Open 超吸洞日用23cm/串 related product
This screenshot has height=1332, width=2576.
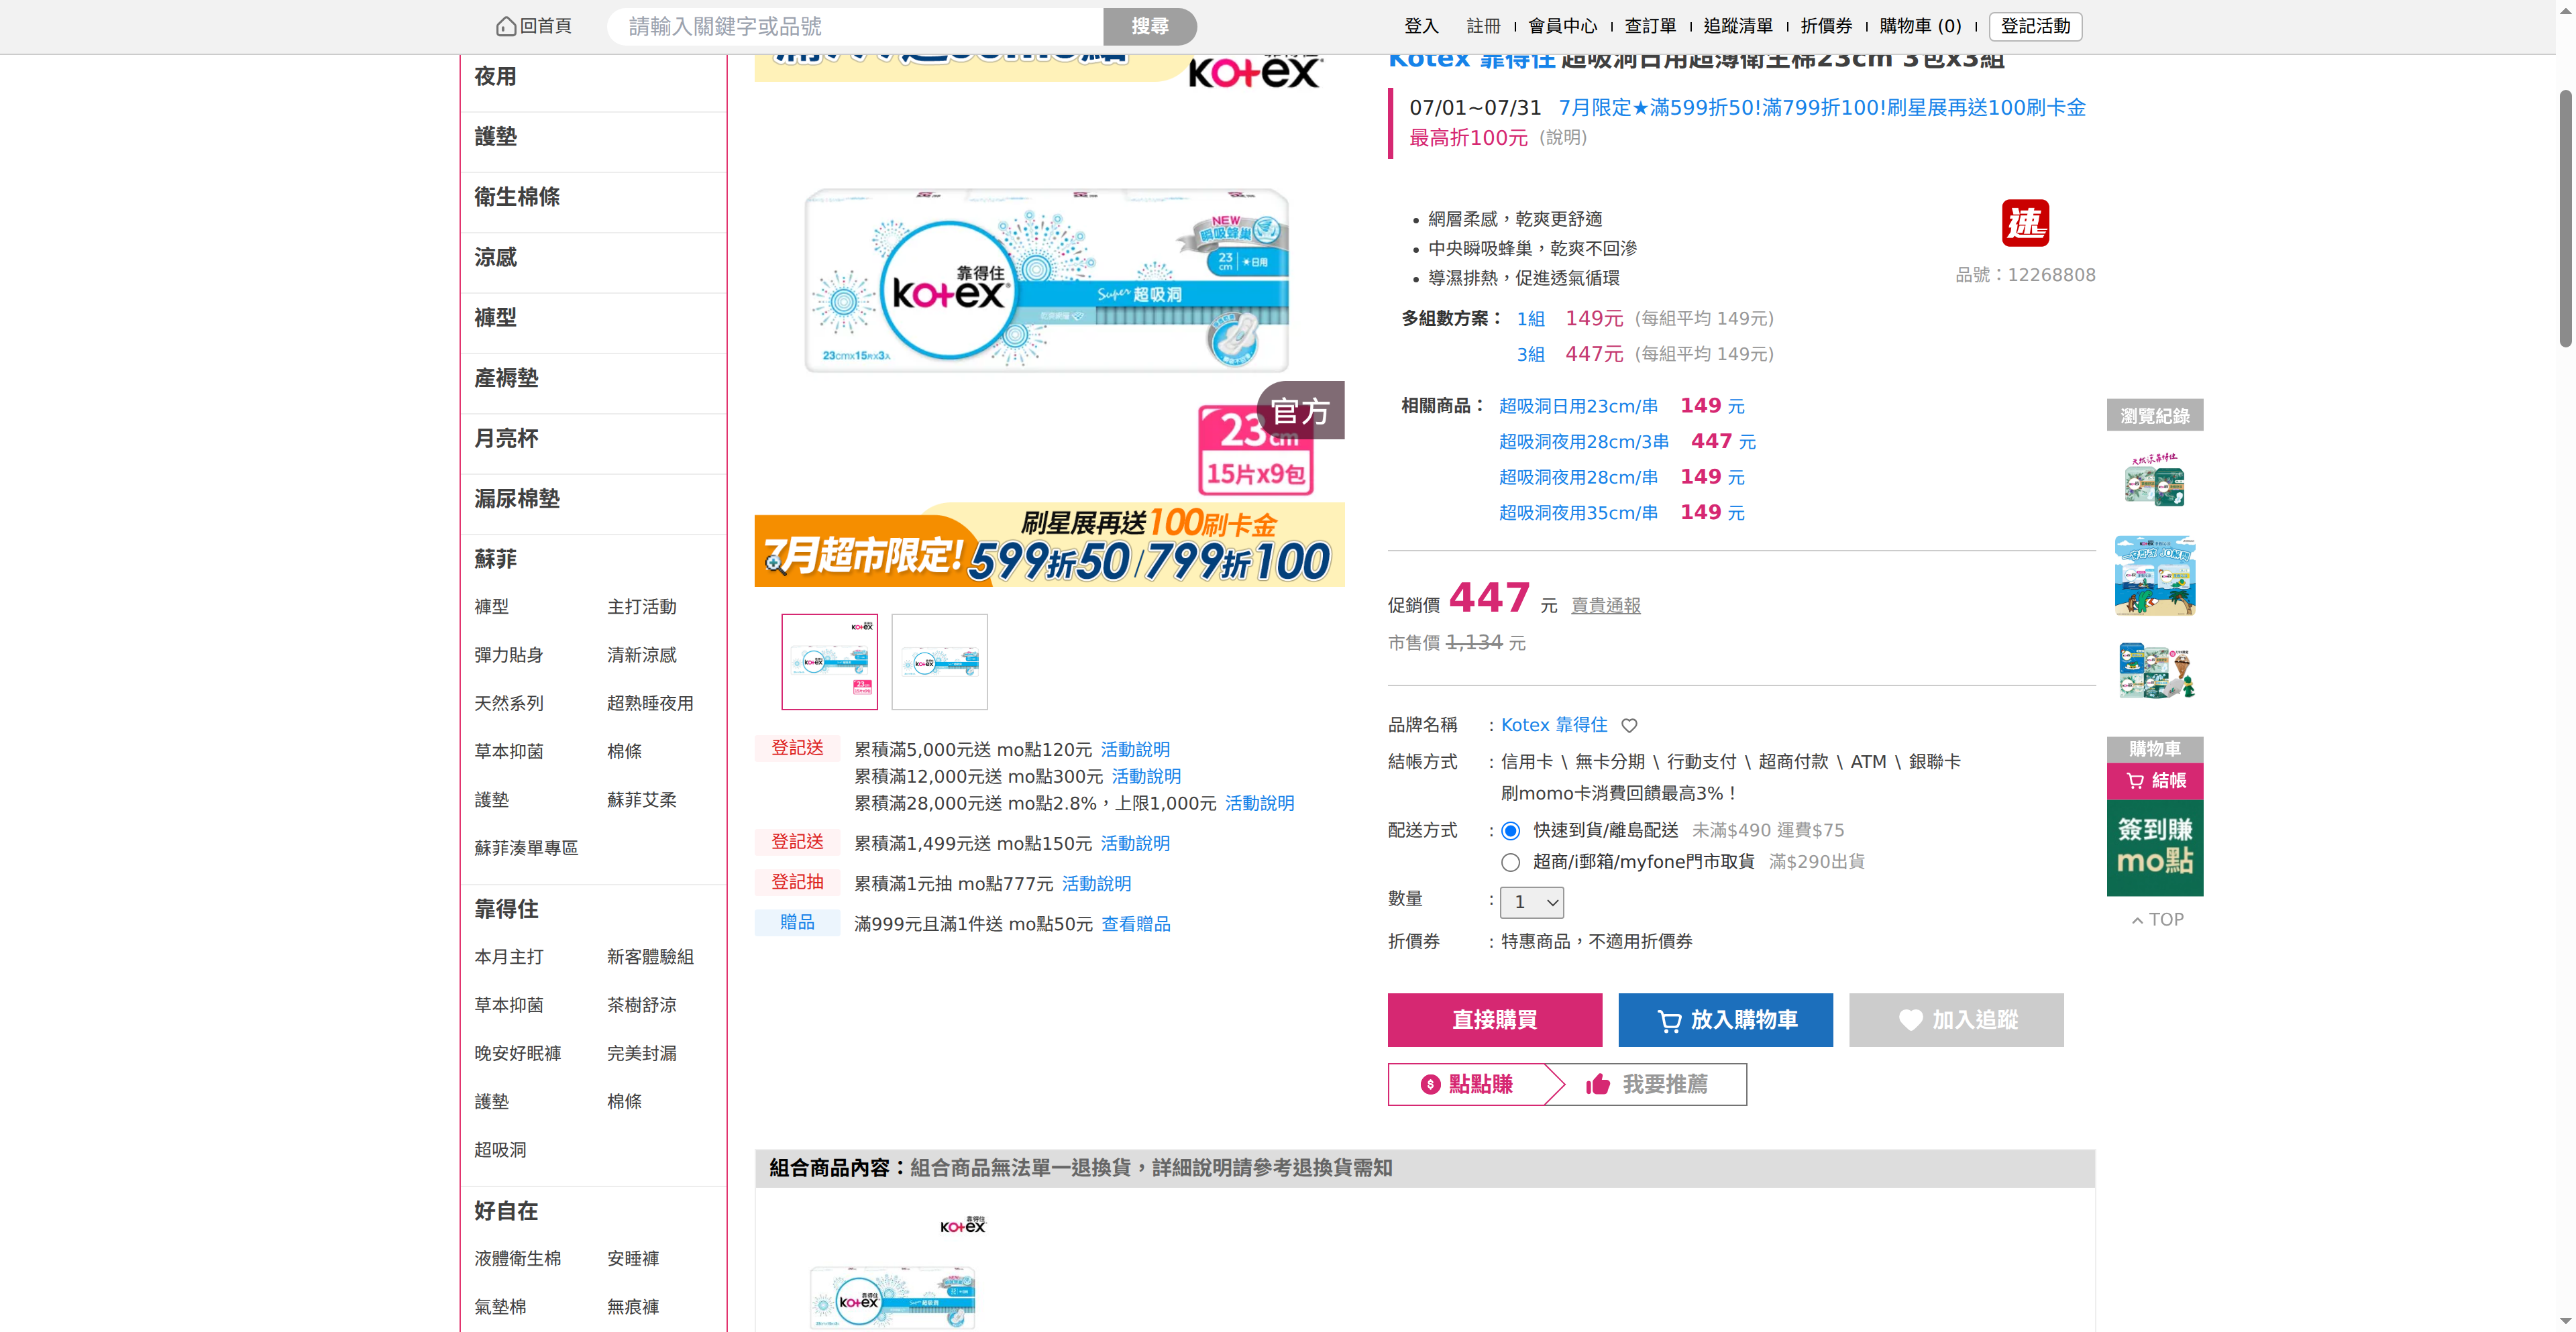1578,406
